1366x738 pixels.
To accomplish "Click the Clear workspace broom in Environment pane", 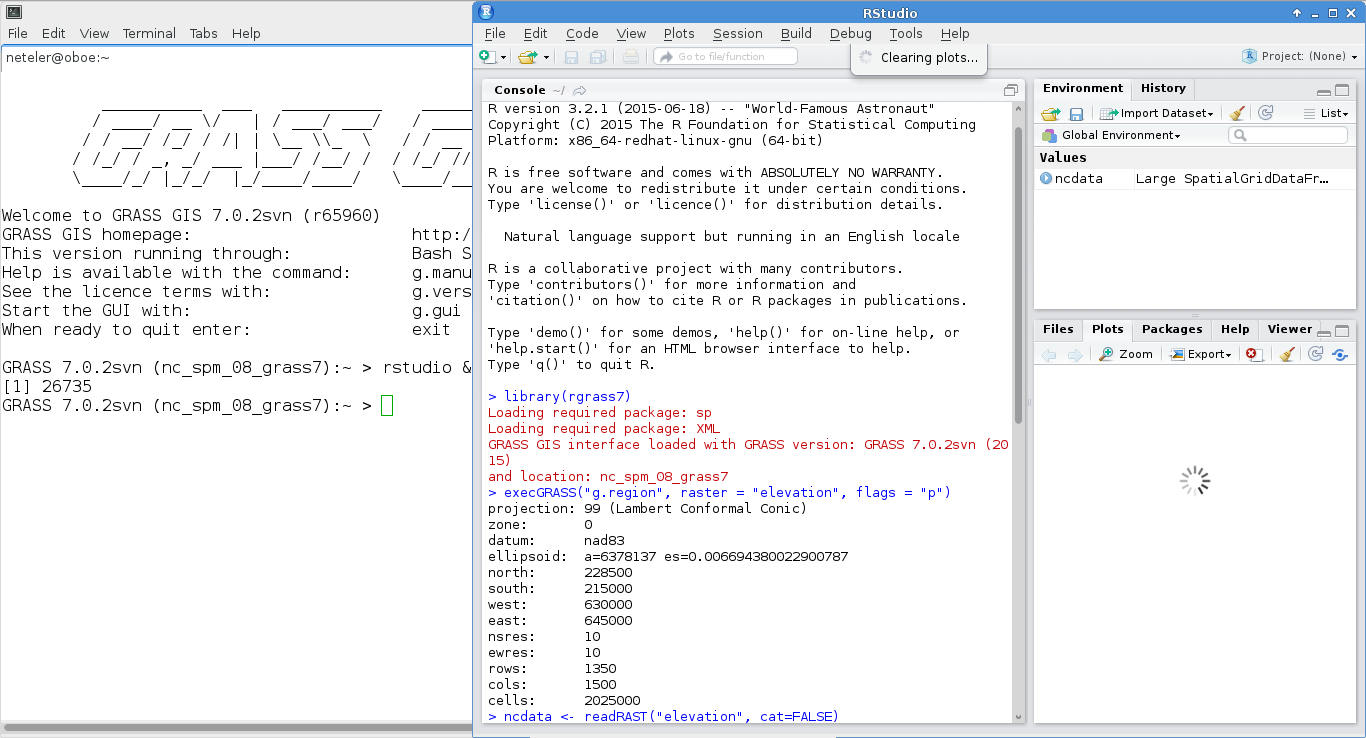I will pos(1237,114).
